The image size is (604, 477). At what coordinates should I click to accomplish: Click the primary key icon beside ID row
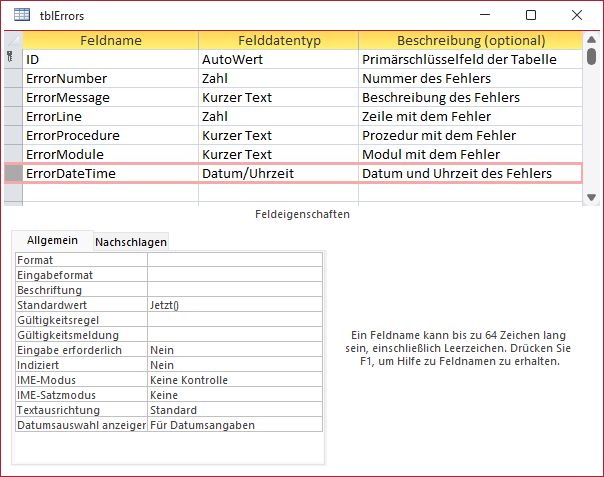pos(10,57)
